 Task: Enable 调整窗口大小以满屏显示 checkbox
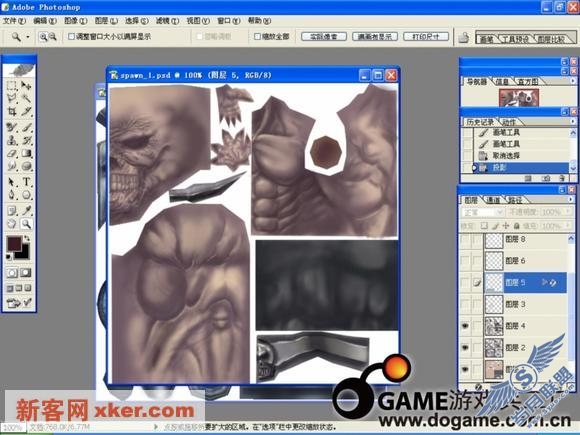pos(71,36)
